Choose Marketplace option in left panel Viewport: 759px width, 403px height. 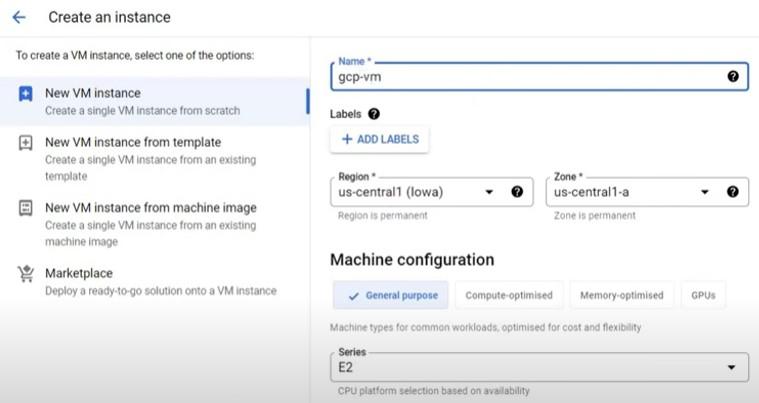click(79, 274)
